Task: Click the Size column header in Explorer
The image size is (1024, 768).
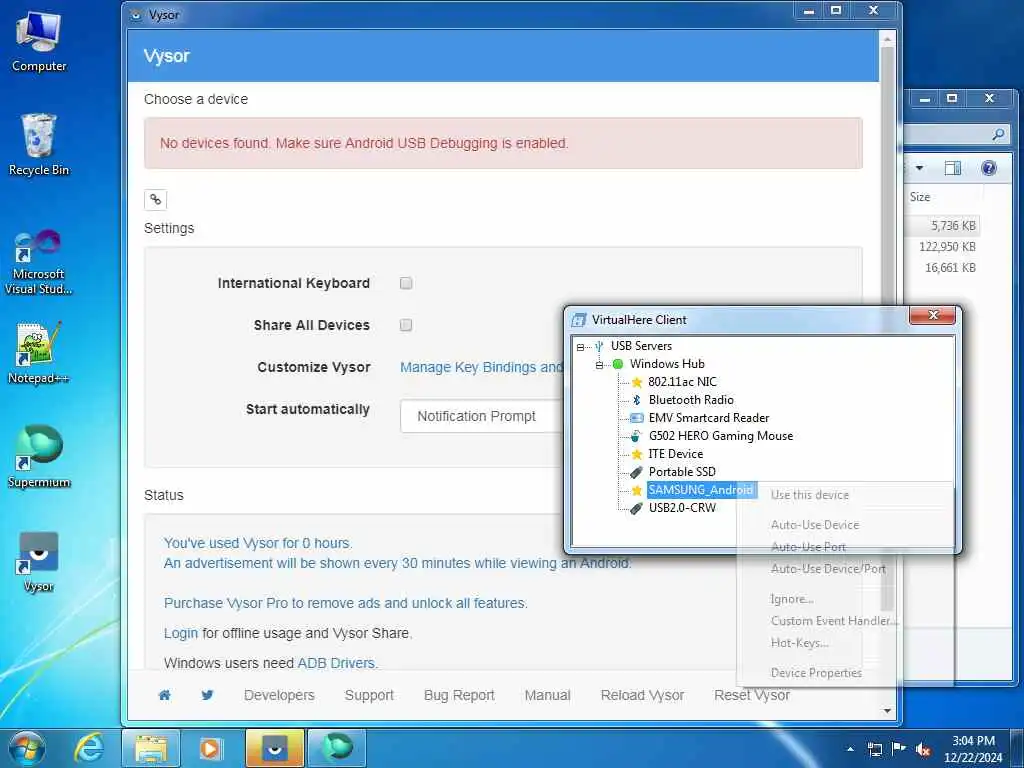Action: click(x=920, y=197)
